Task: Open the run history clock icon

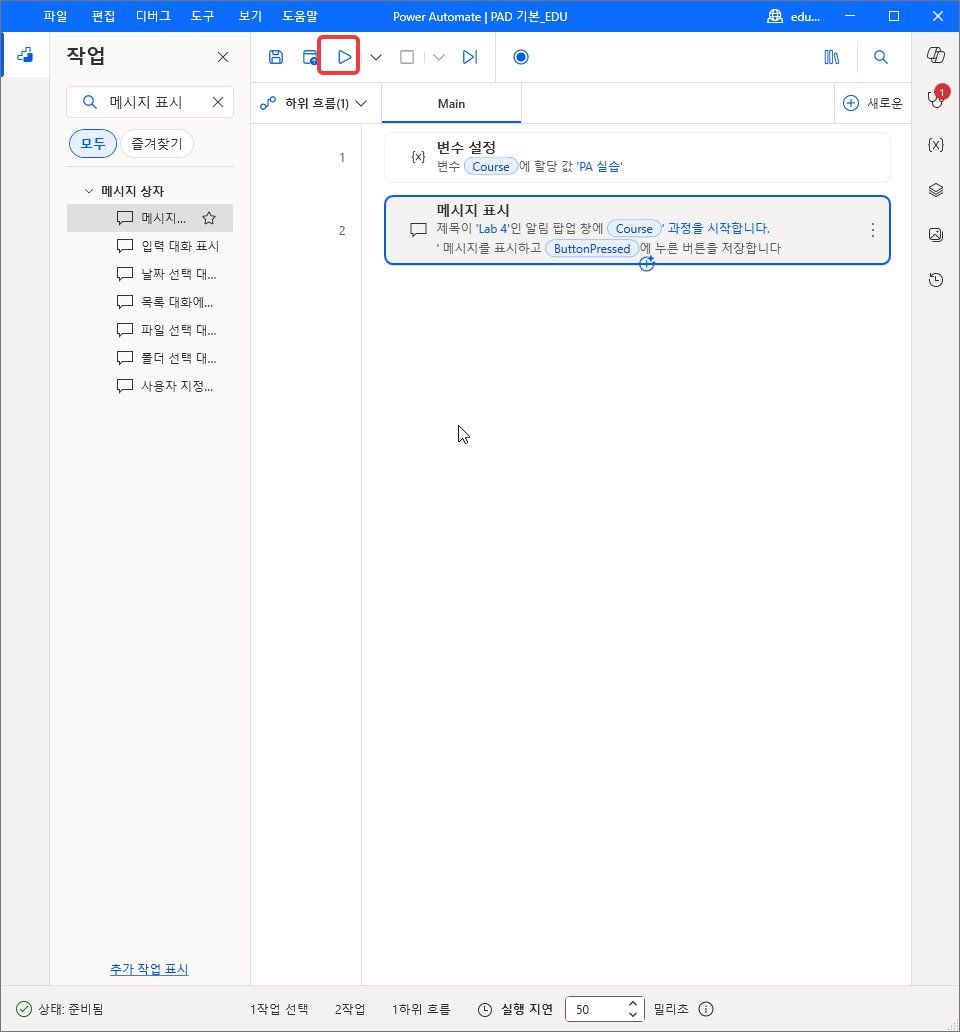Action: point(936,280)
